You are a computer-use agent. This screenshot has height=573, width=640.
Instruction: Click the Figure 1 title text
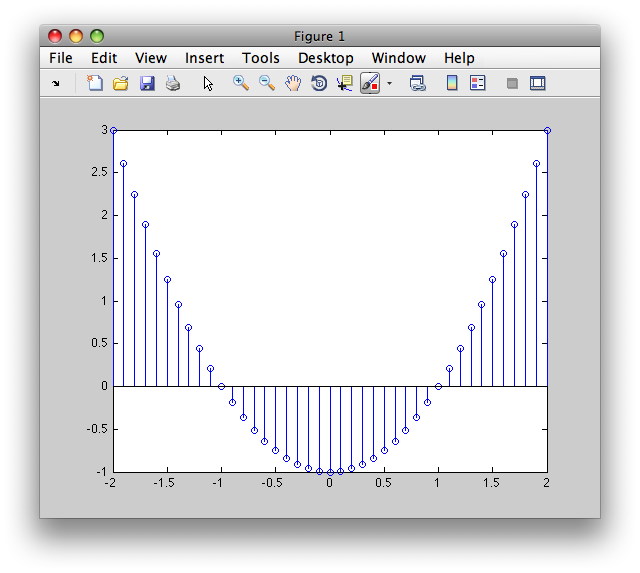click(320, 36)
